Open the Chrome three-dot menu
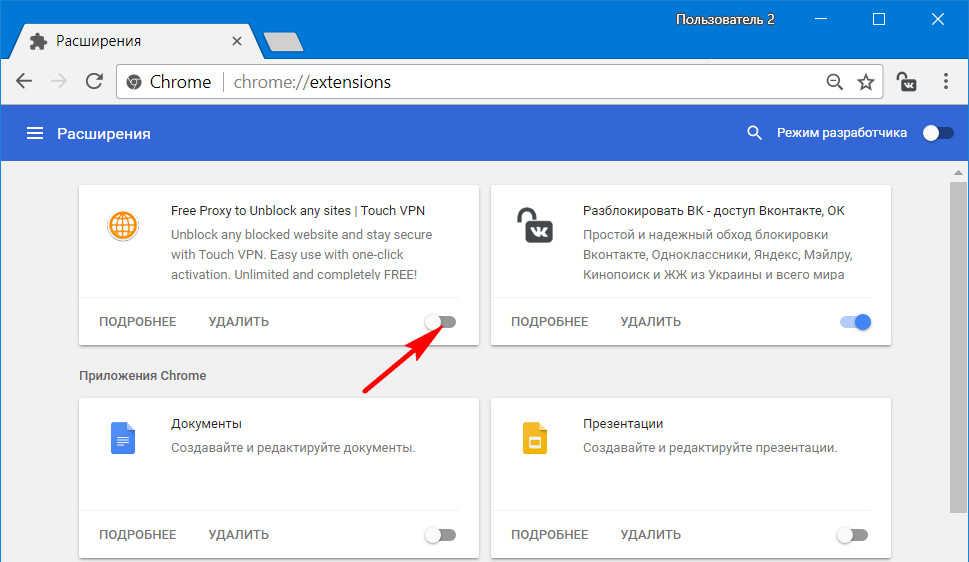Viewport: 969px width, 562px height. (946, 81)
